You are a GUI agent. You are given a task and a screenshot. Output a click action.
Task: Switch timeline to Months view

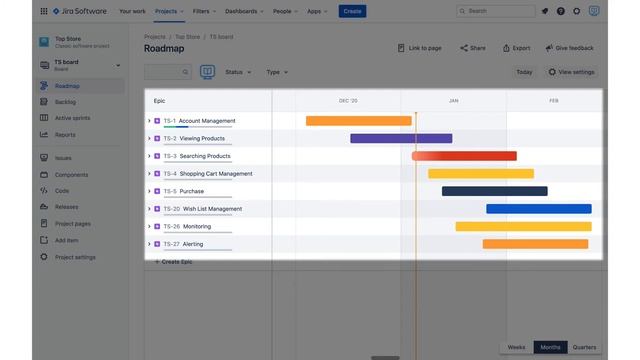(550, 347)
